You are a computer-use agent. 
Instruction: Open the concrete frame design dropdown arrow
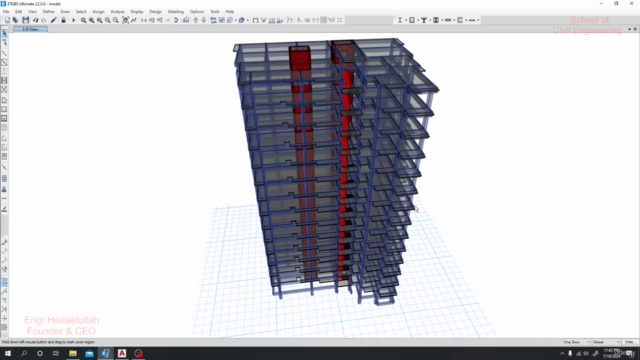(x=418, y=20)
